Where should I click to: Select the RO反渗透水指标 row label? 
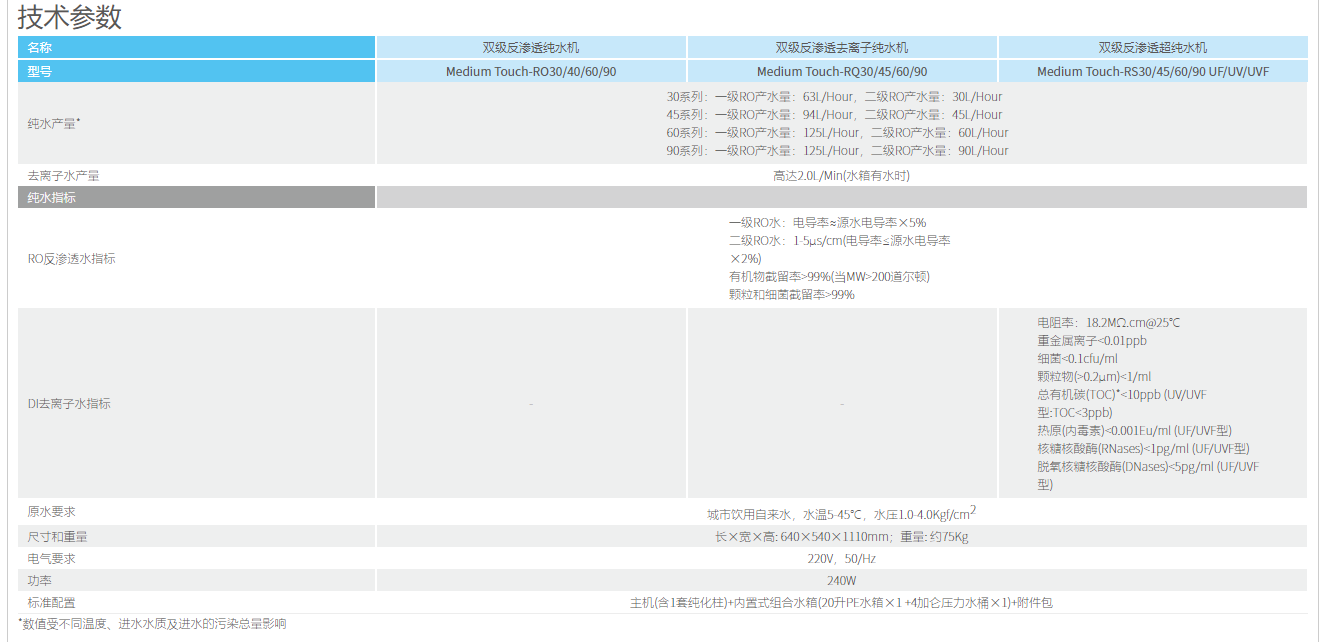[x=71, y=259]
